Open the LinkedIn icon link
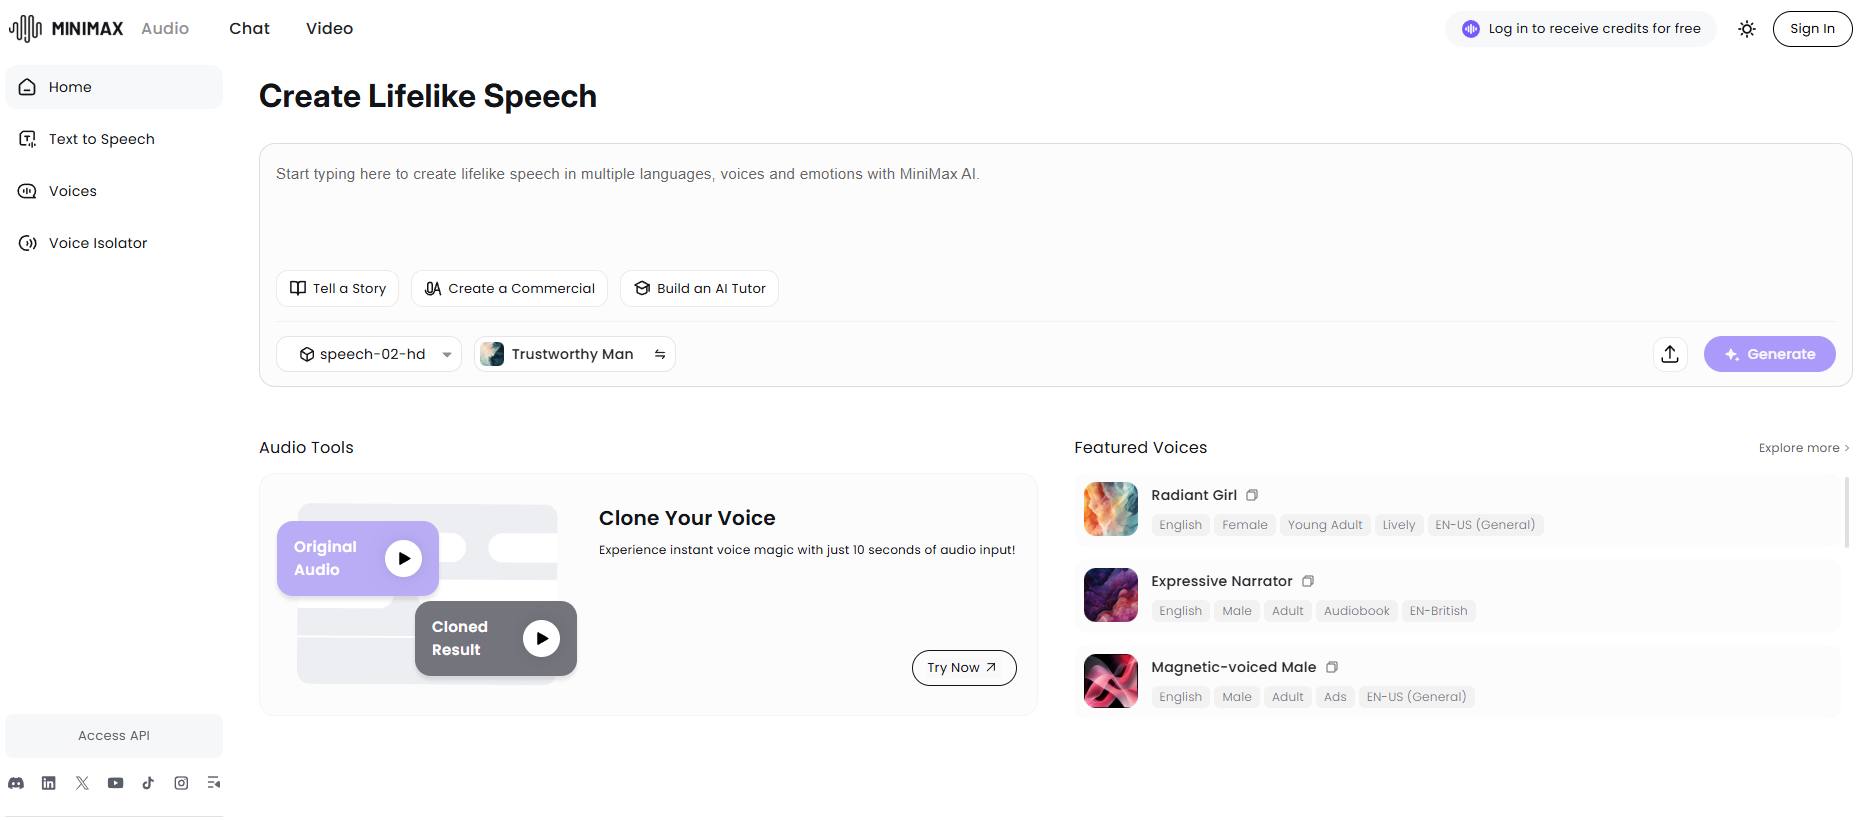Screen dimensions: 1859x821 pos(49,783)
